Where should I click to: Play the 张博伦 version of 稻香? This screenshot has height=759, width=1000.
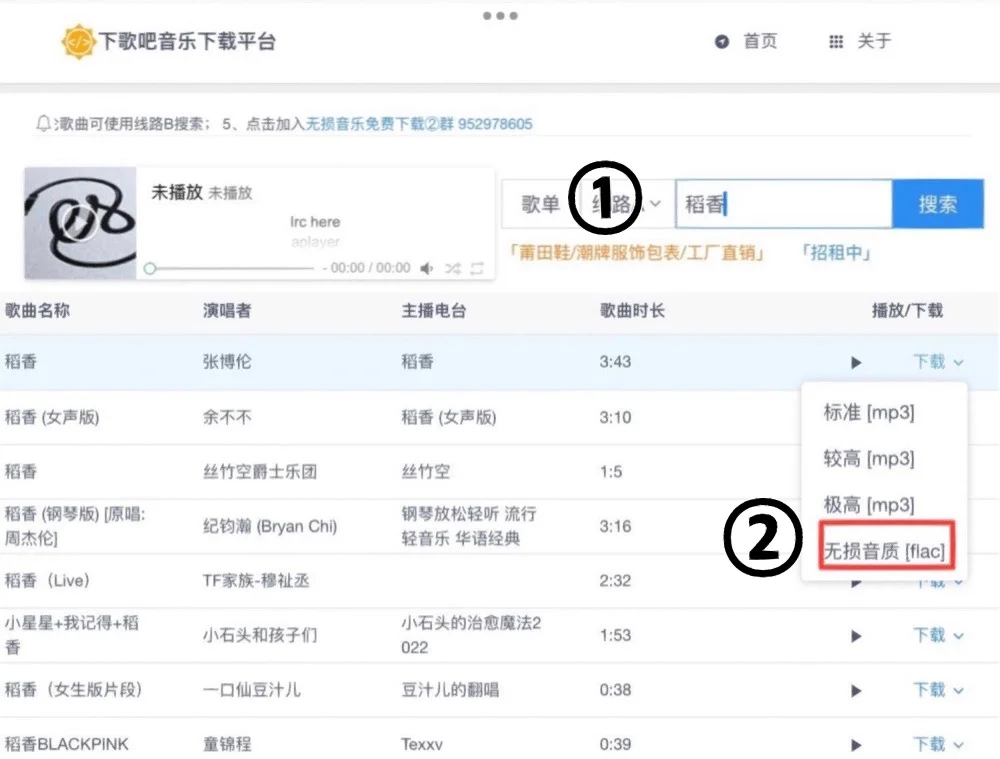point(856,362)
